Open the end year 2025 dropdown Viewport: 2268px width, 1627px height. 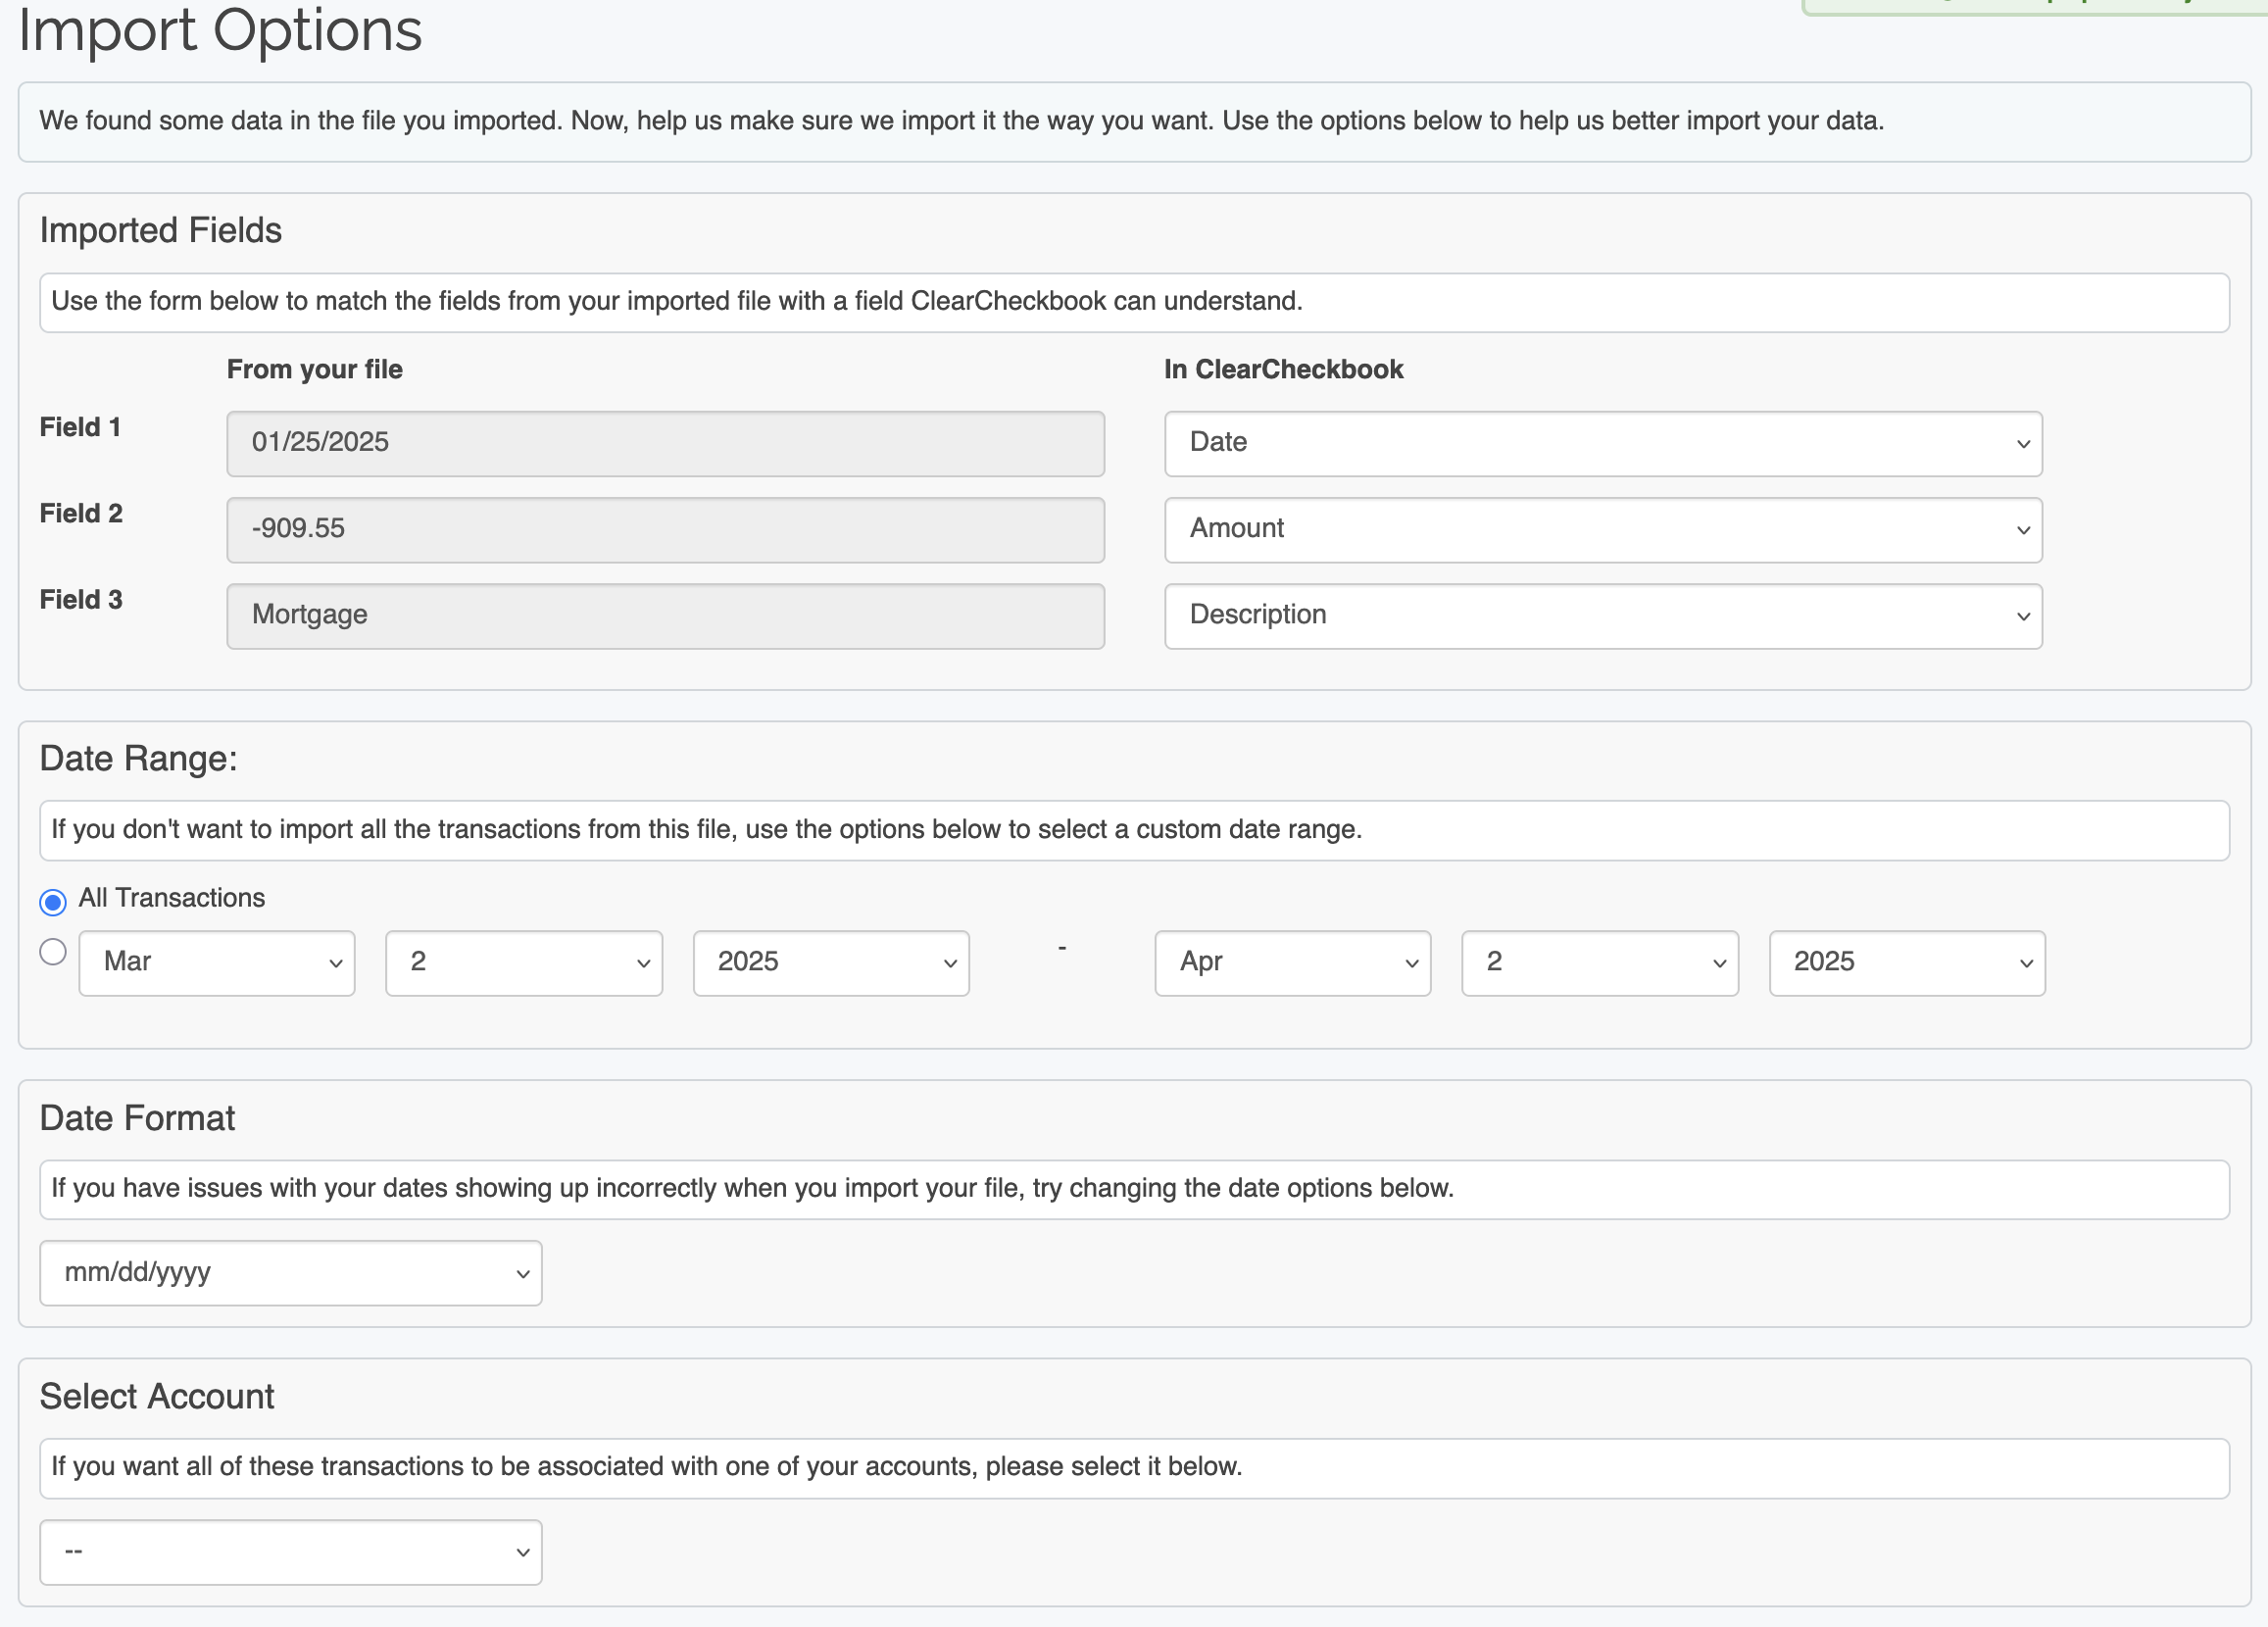point(1906,962)
